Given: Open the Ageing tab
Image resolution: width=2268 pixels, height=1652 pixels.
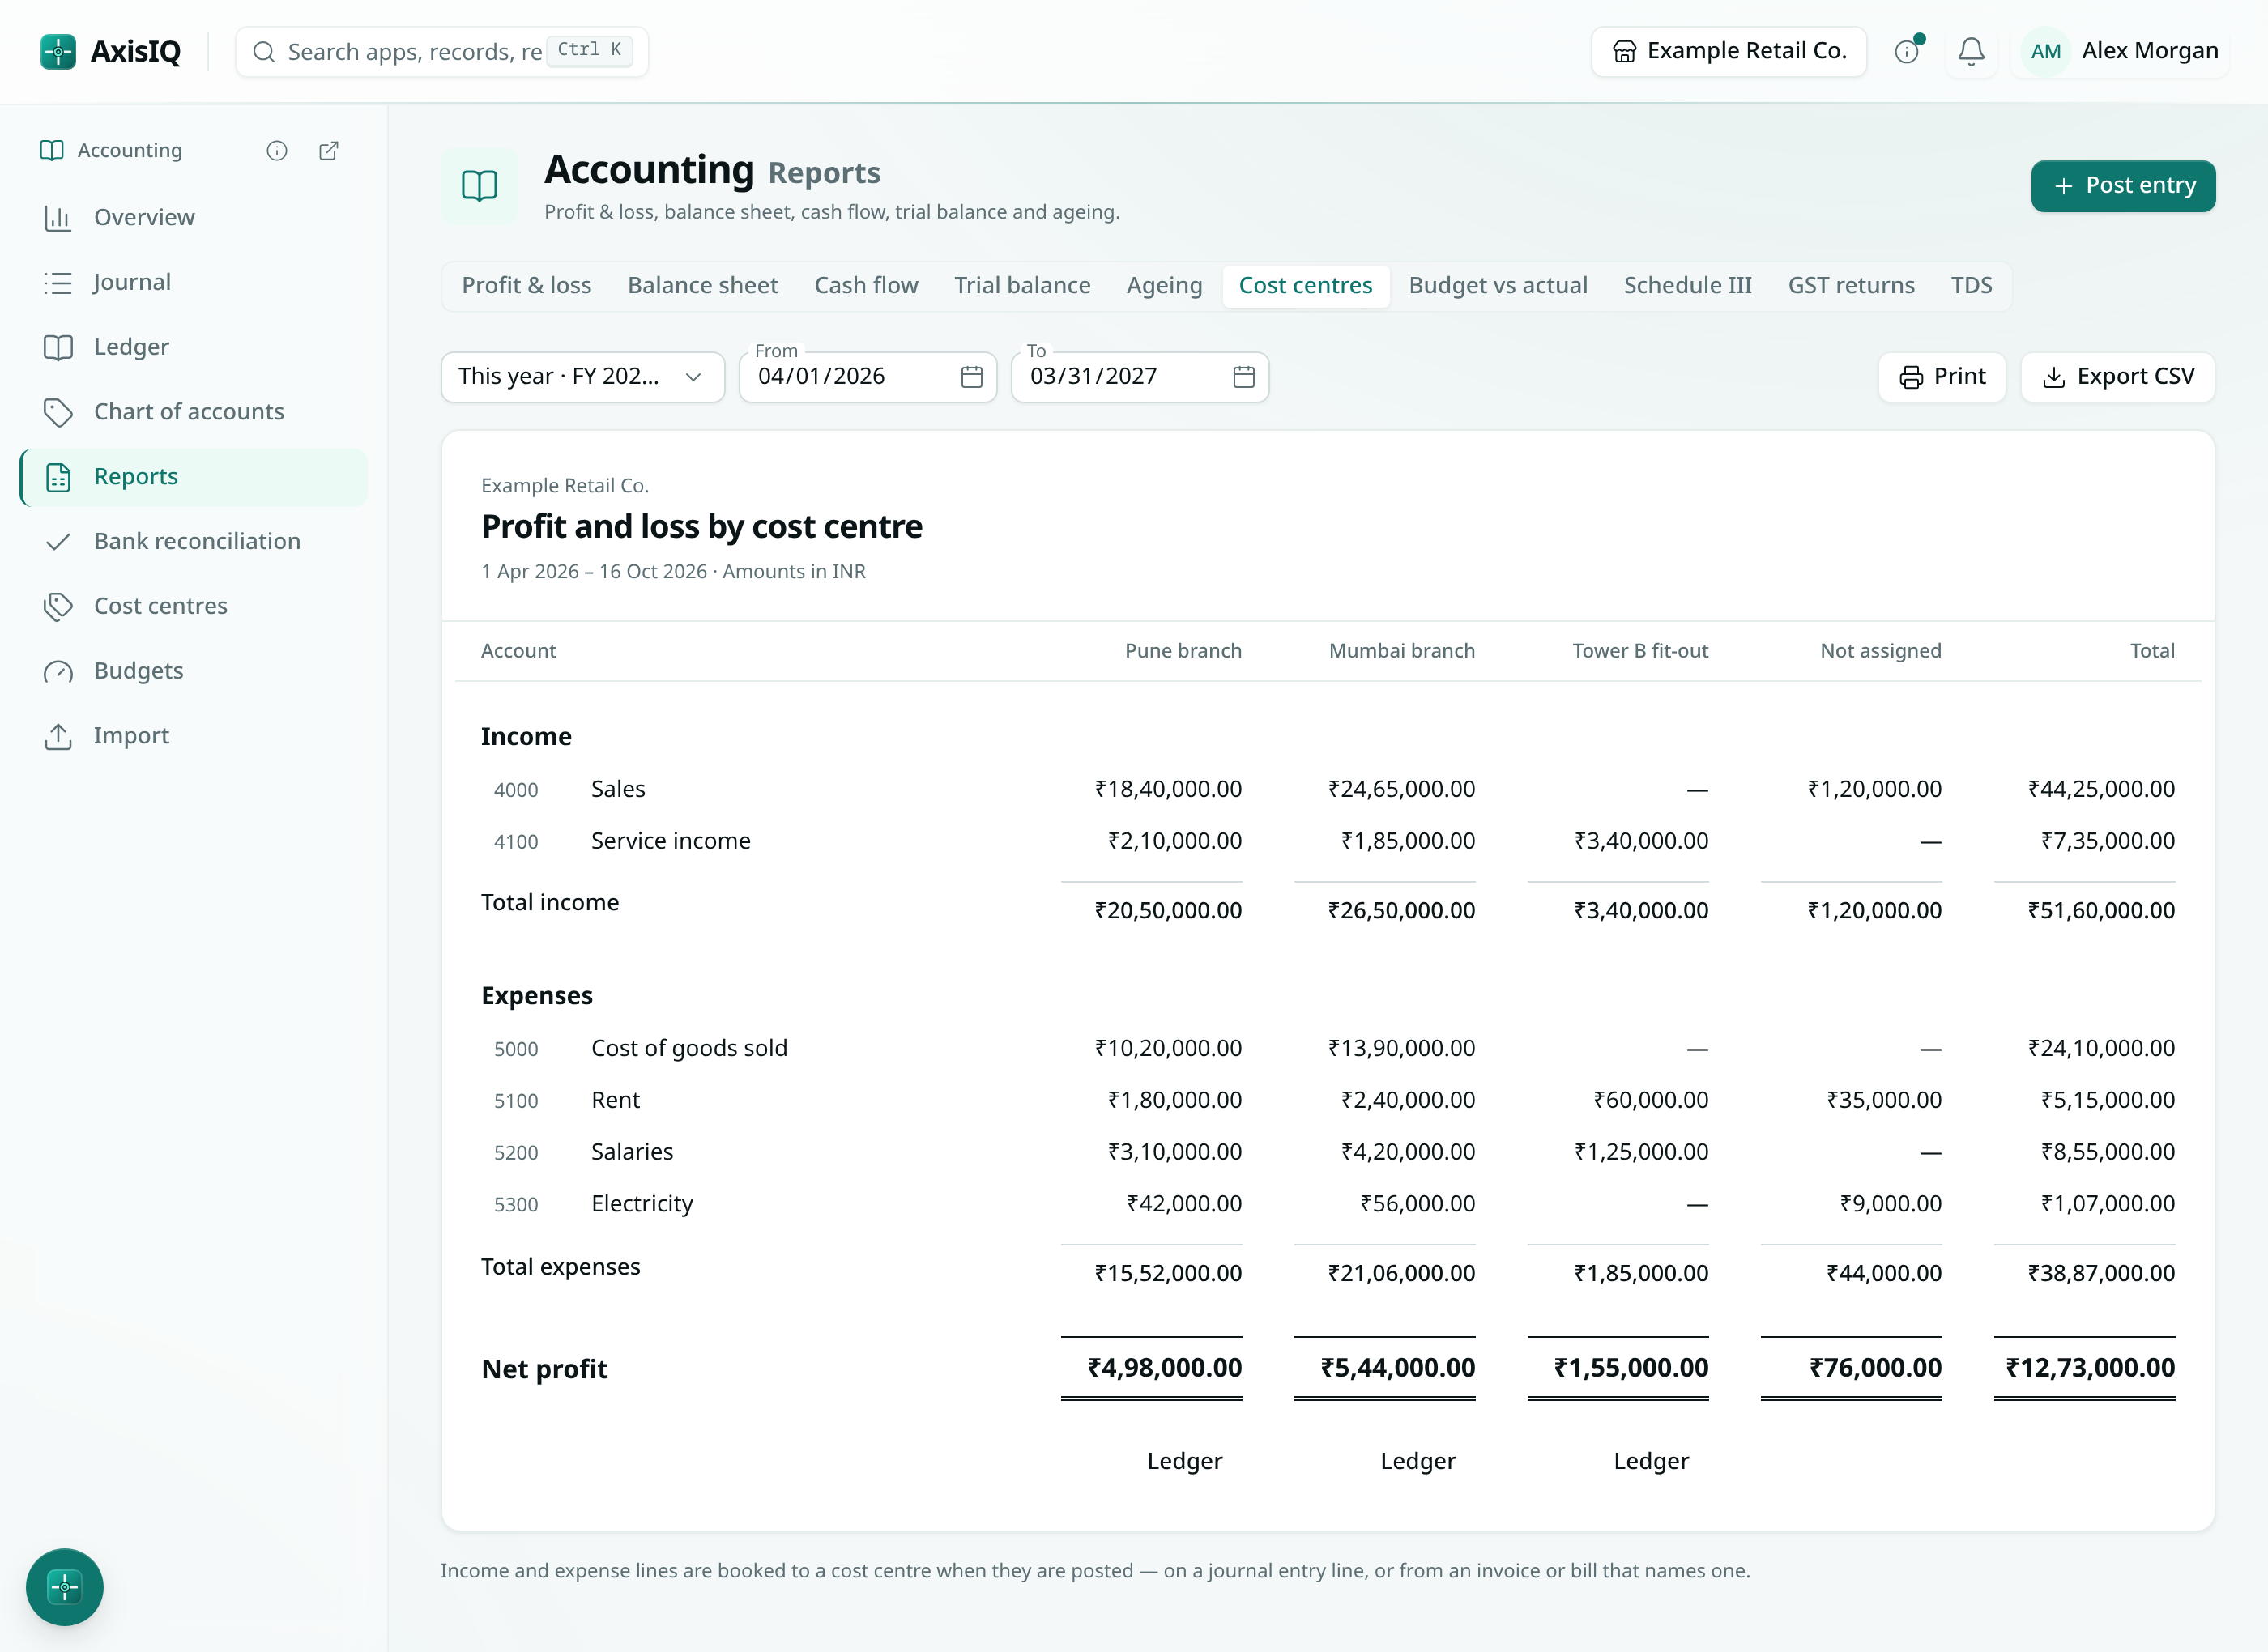Looking at the screenshot, I should [1164, 286].
